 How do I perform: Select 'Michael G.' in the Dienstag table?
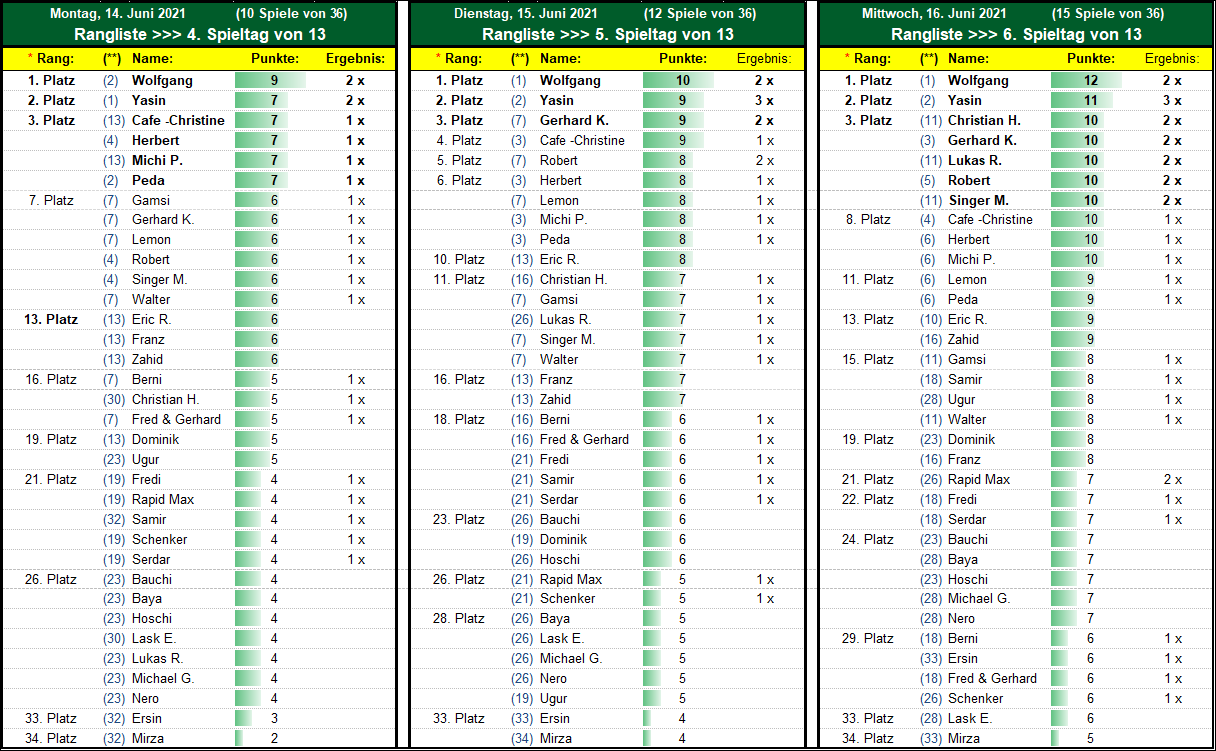click(571, 658)
